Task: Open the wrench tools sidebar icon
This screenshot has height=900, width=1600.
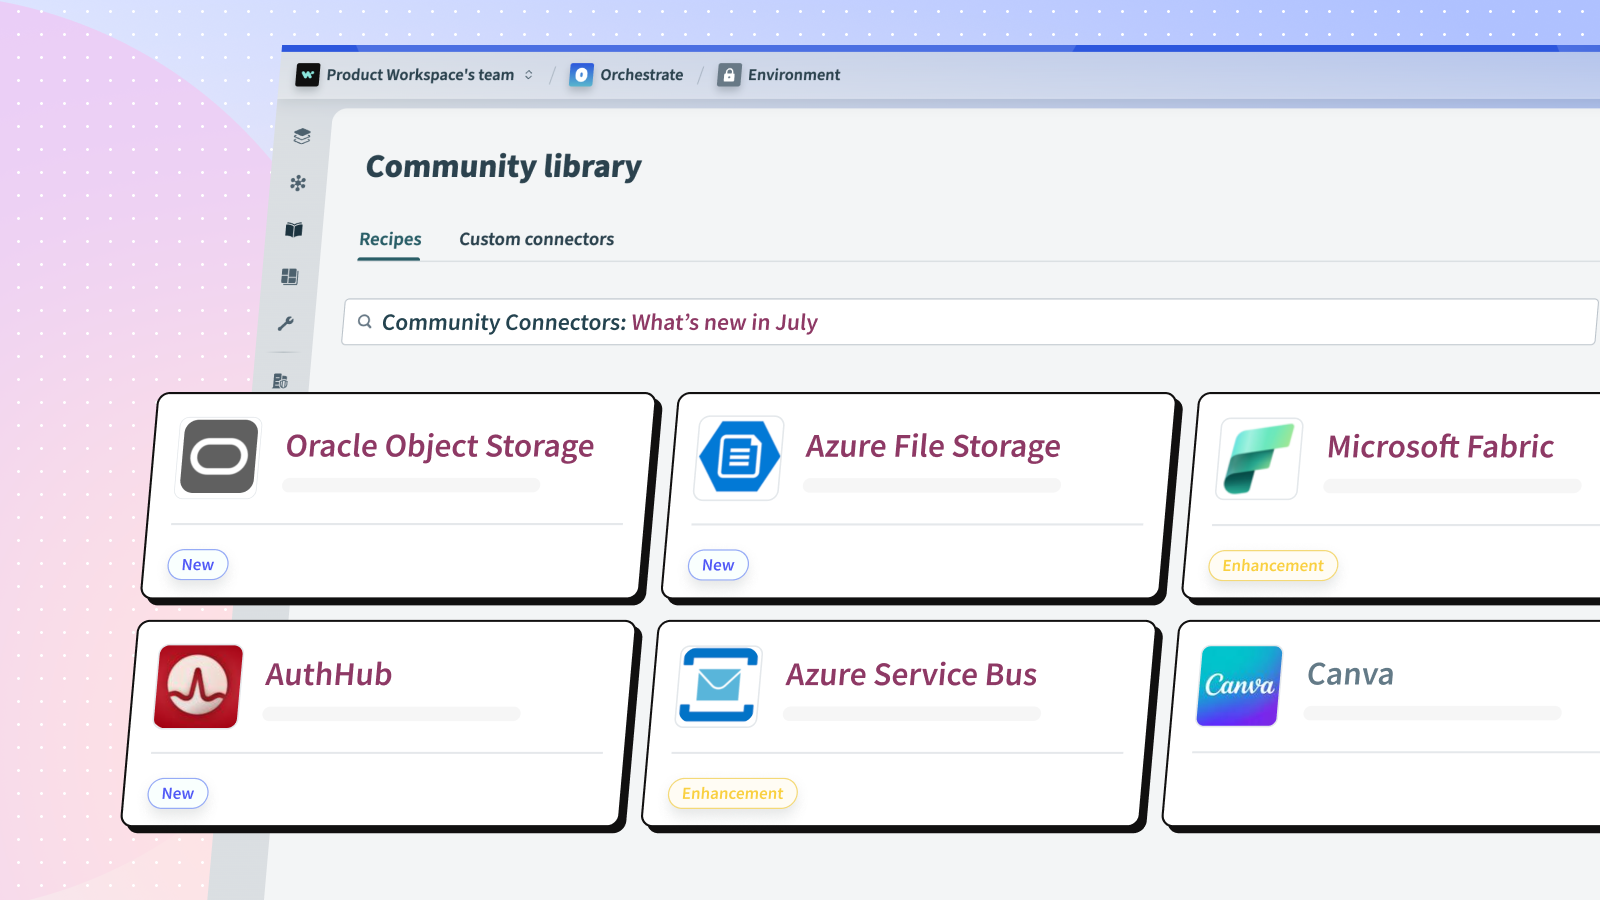Action: (286, 324)
